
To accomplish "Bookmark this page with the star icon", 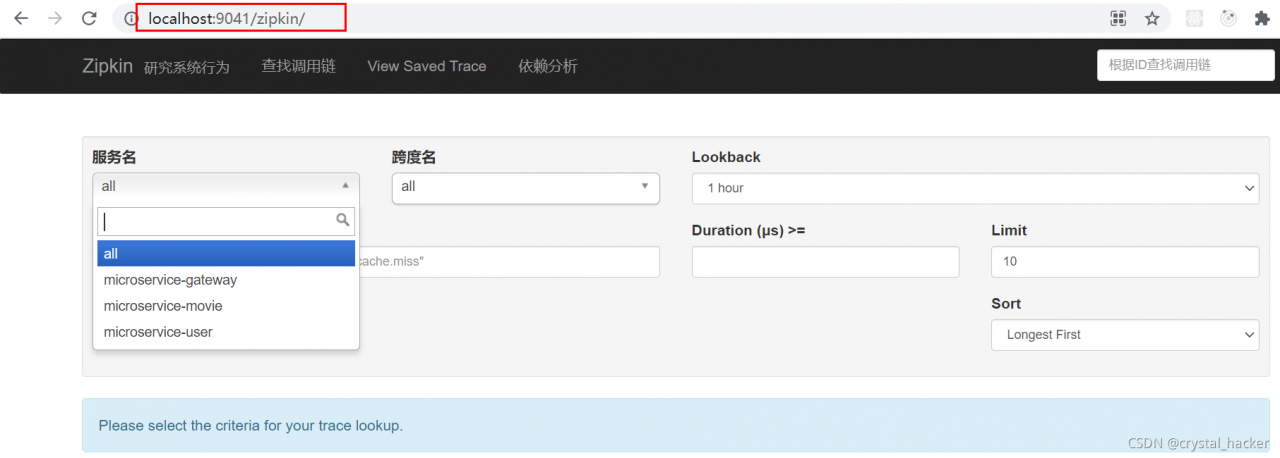I will pyautogui.click(x=1152, y=18).
